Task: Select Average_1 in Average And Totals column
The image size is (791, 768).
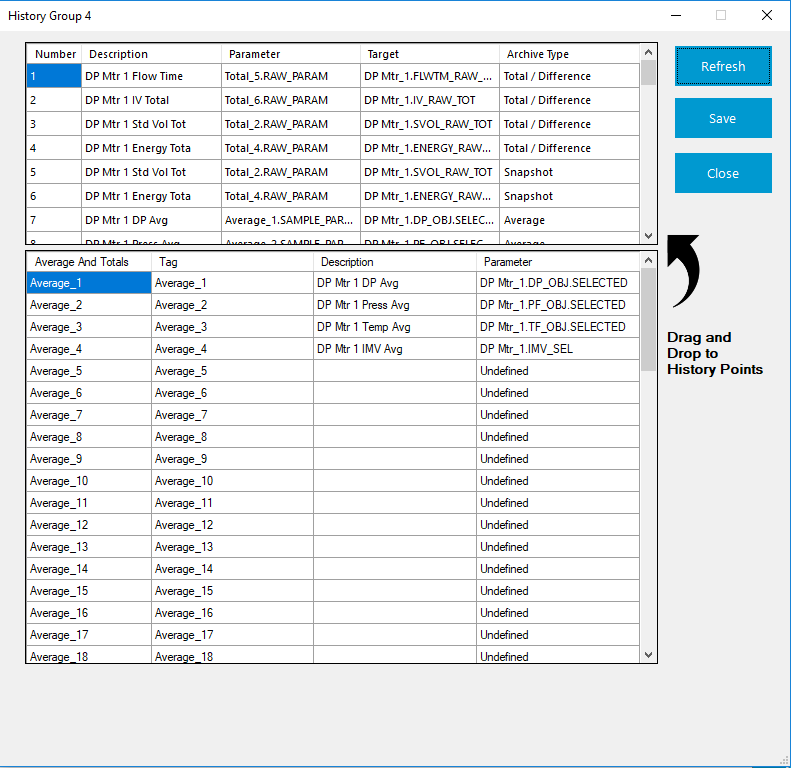Action: point(89,283)
